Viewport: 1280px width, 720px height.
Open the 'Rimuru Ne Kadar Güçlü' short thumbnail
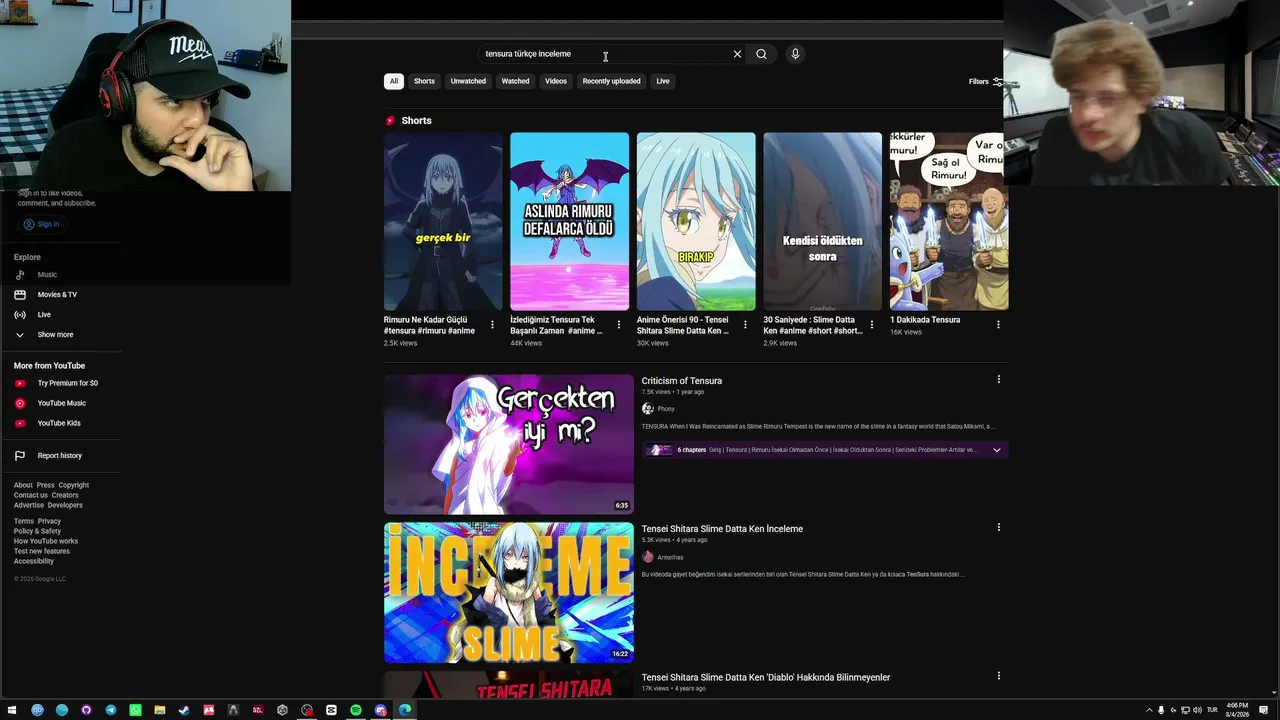pyautogui.click(x=443, y=221)
